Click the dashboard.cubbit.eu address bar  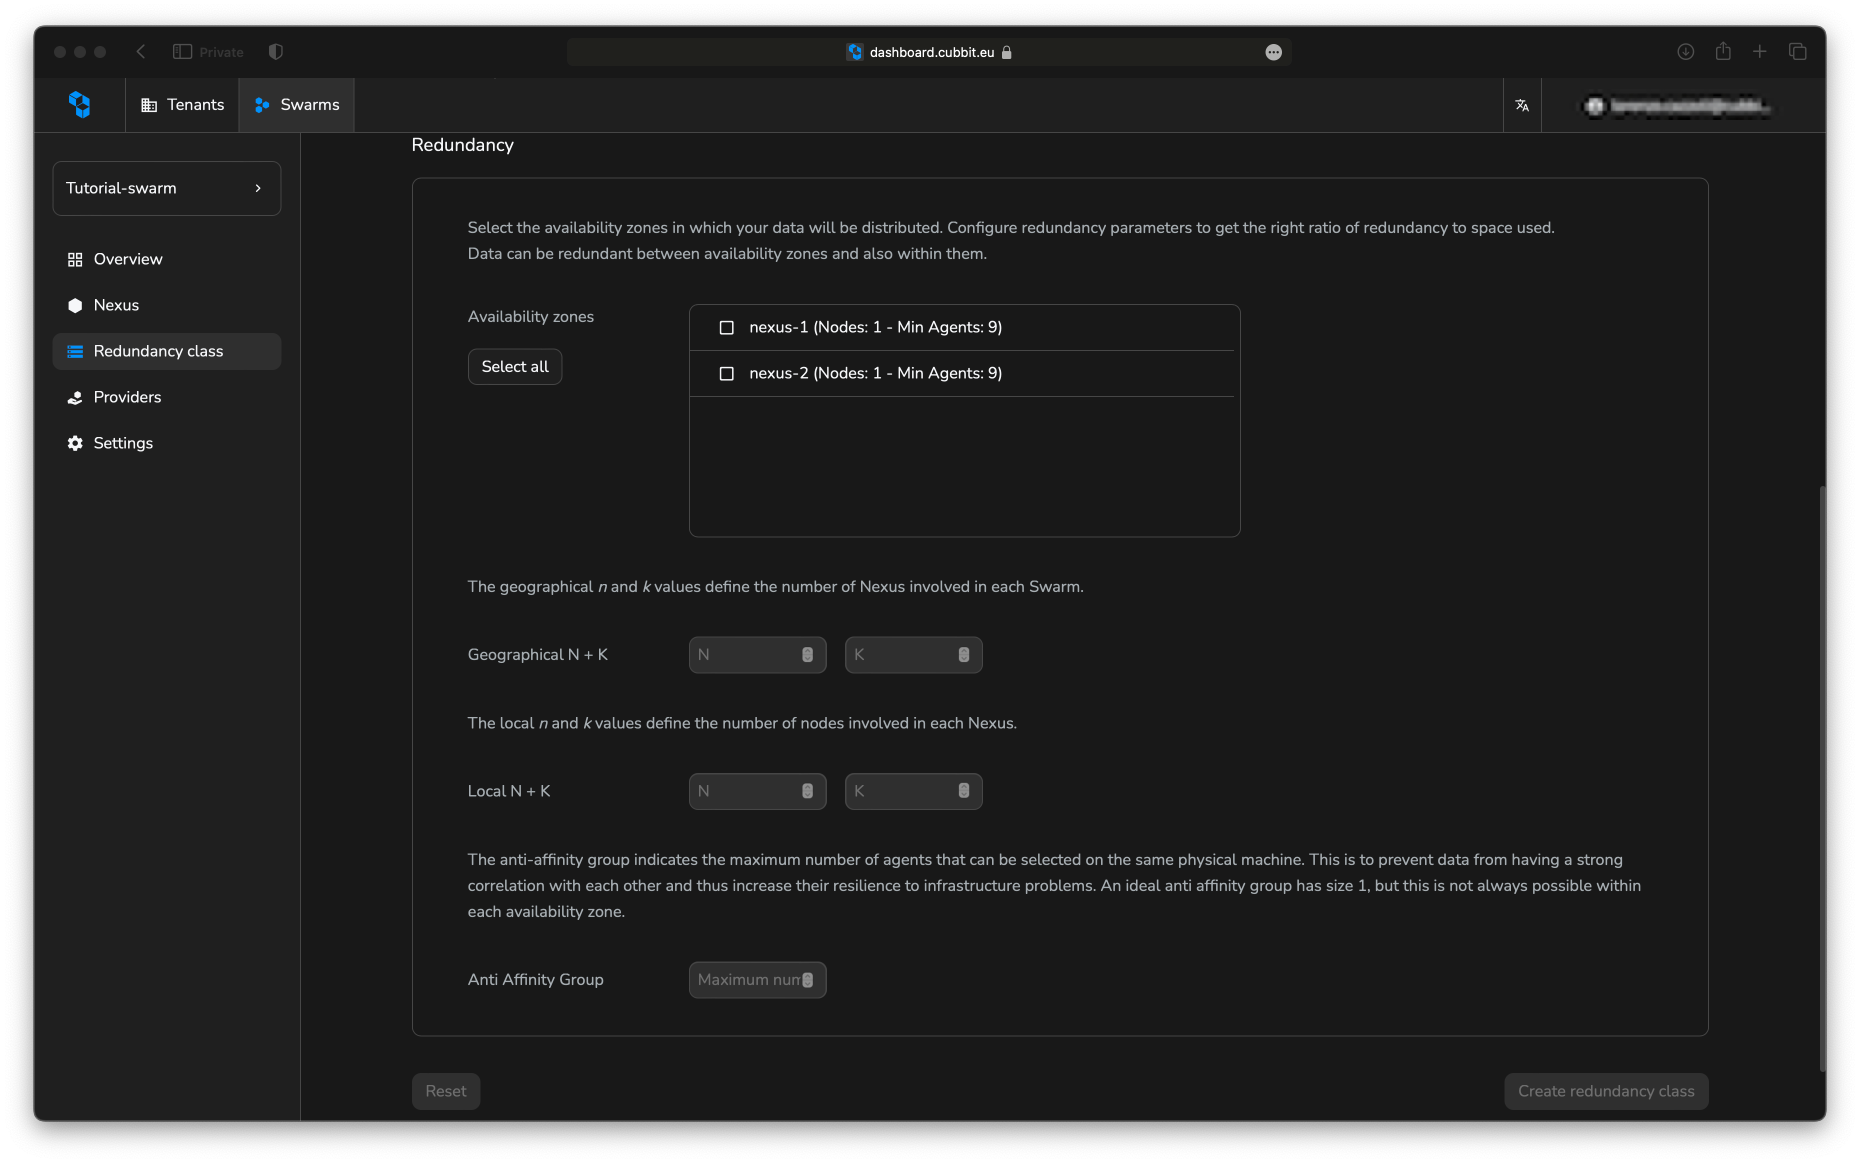click(x=929, y=52)
